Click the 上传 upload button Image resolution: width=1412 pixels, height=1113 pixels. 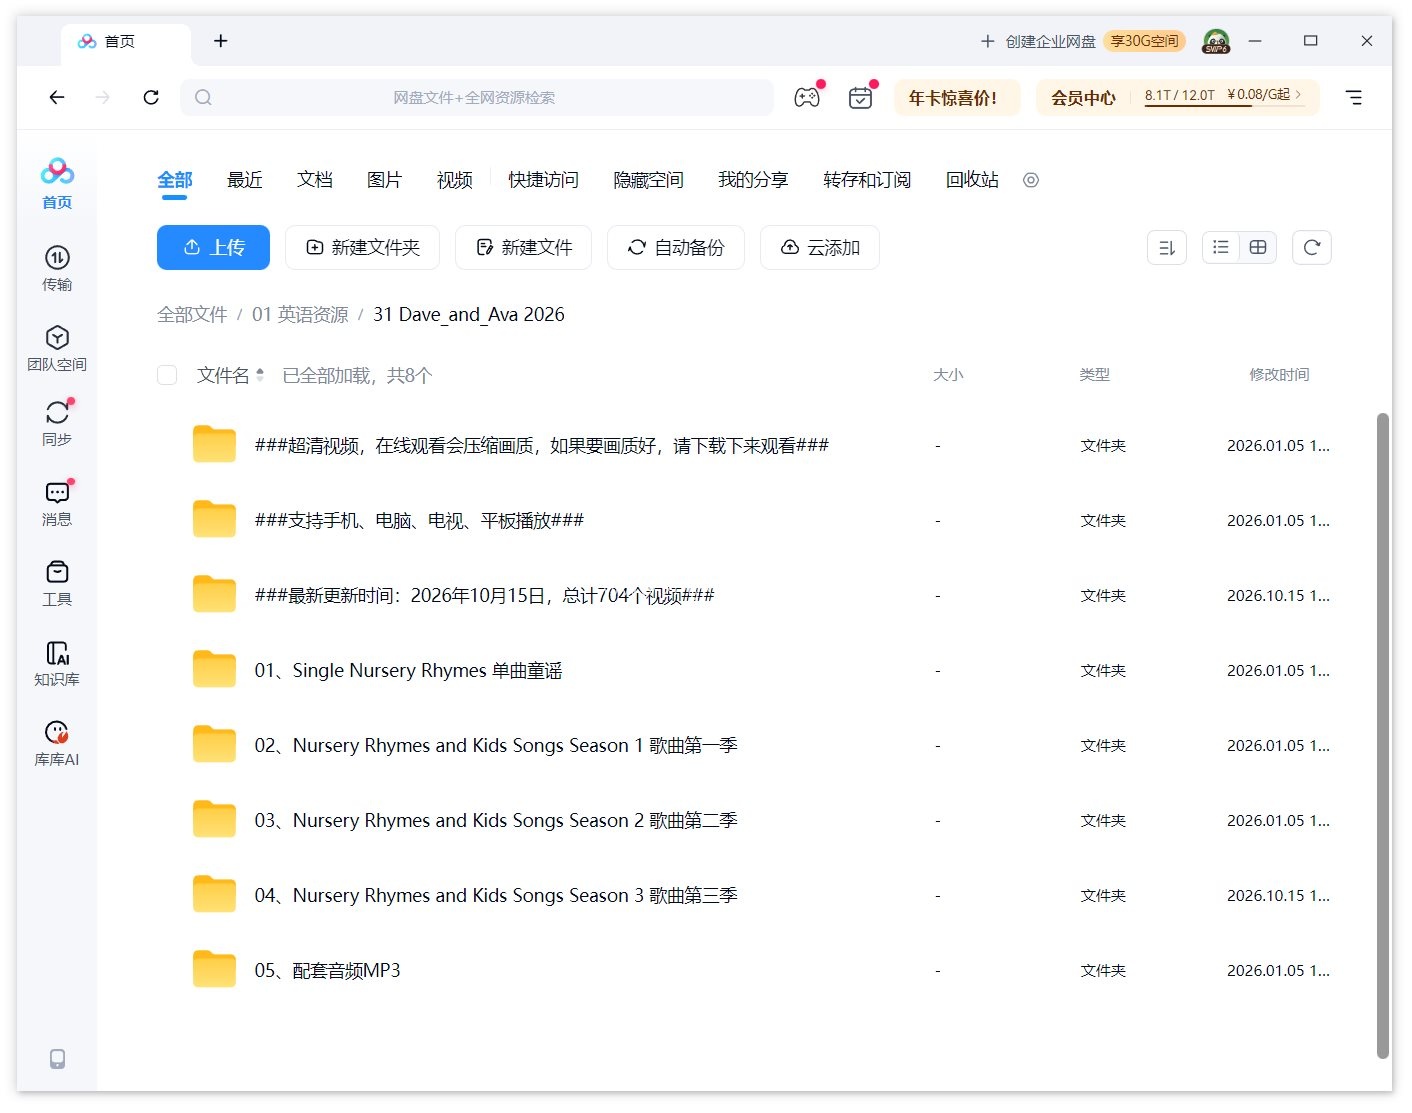click(213, 247)
